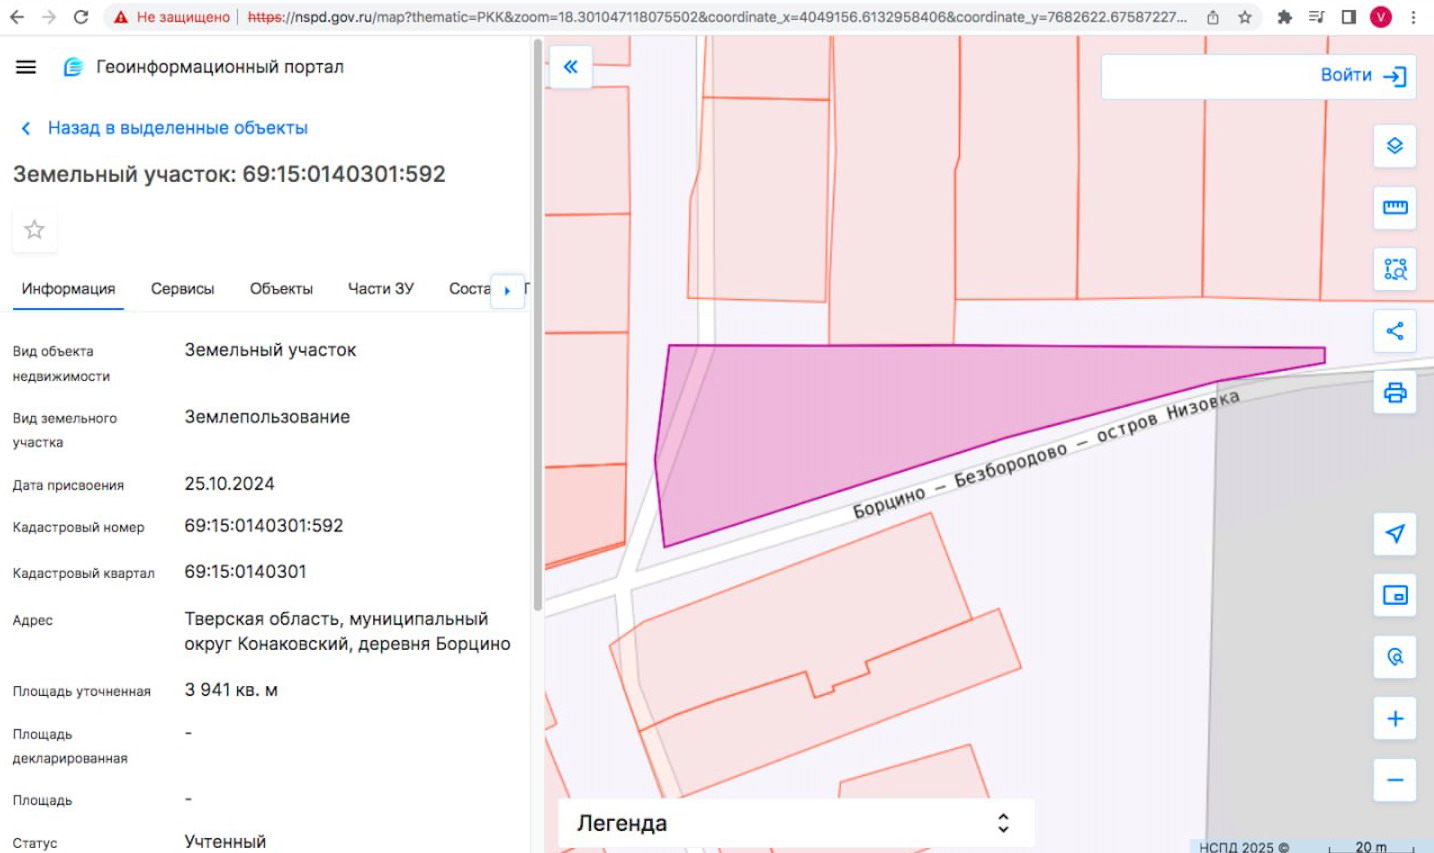Print the map
This screenshot has height=853, width=1434.
click(x=1395, y=393)
